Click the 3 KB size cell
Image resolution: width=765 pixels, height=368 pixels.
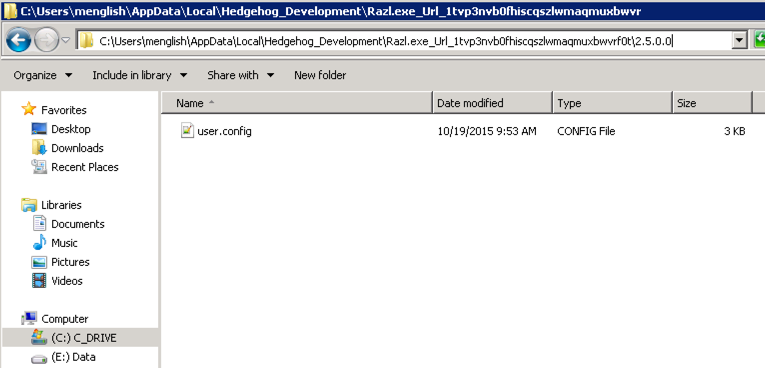pyautogui.click(x=735, y=131)
